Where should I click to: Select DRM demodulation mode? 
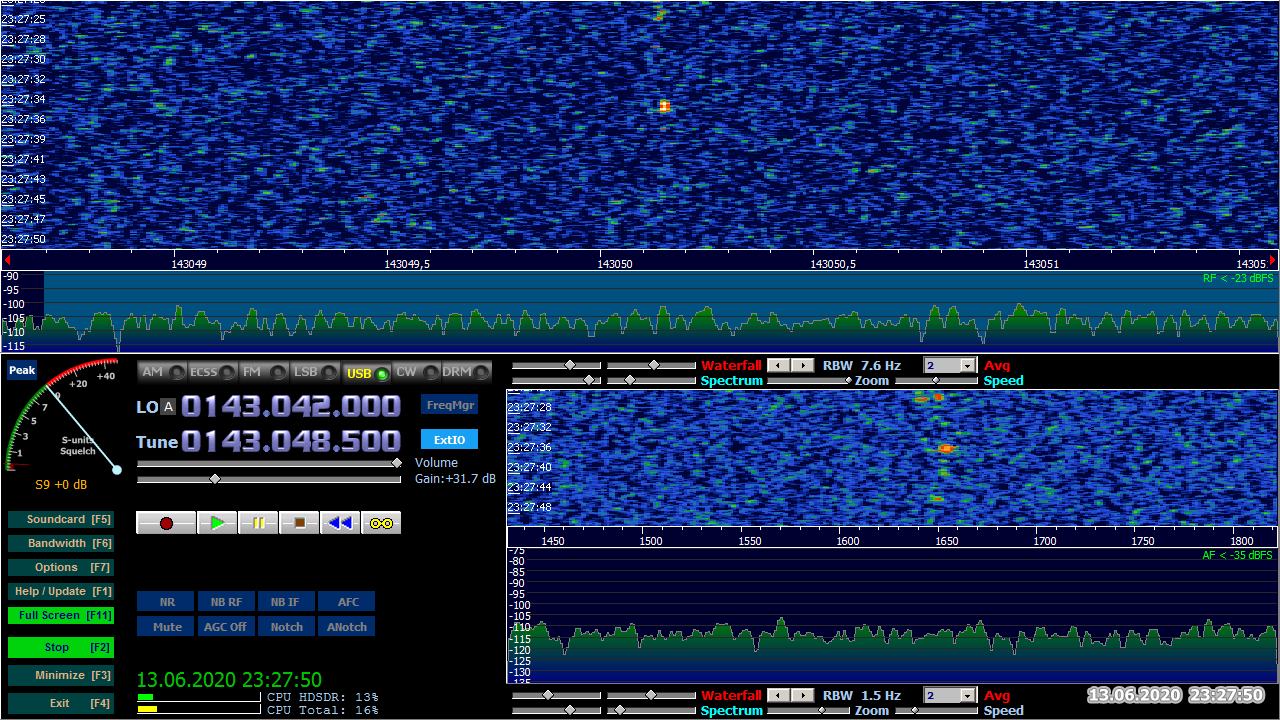pos(466,372)
